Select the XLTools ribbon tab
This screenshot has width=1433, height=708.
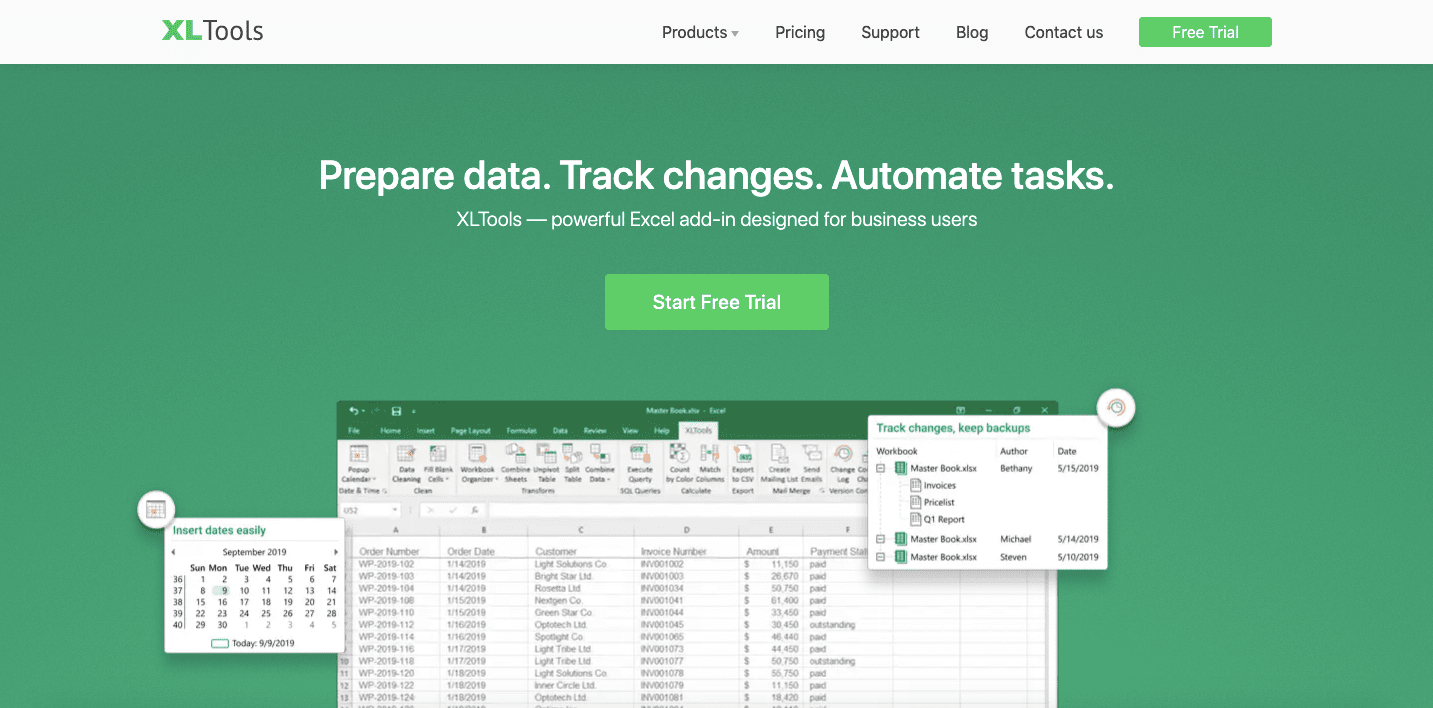click(698, 431)
